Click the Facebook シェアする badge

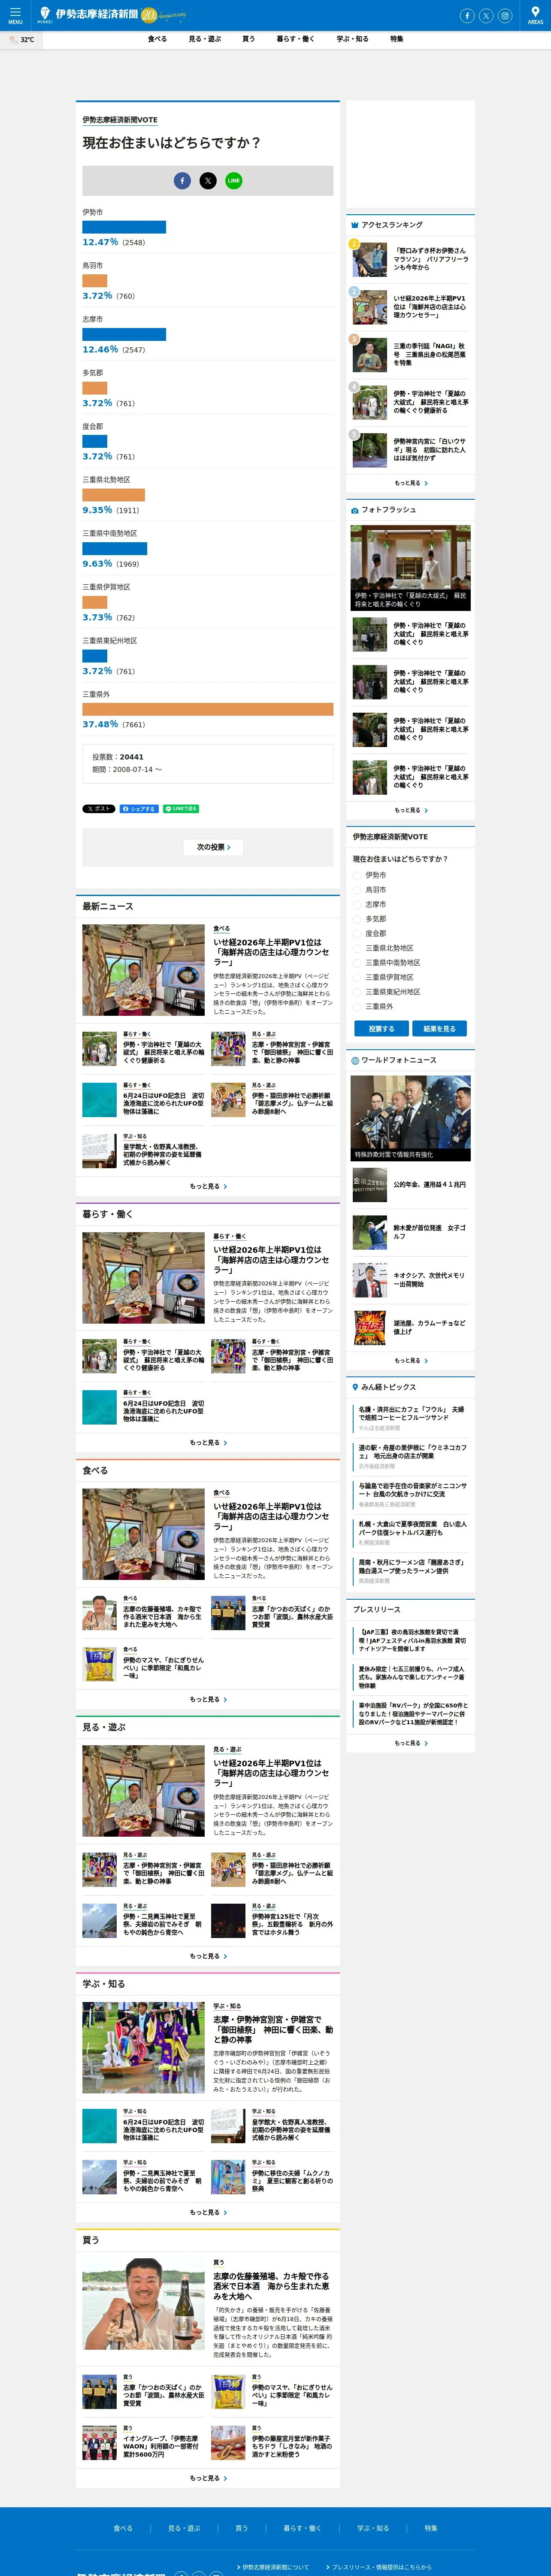click(x=139, y=809)
